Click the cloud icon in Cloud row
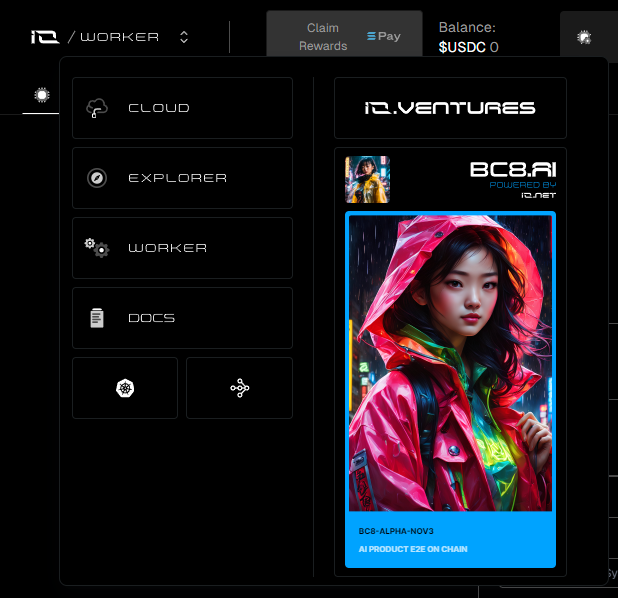The width and height of the screenshot is (618, 598). pyautogui.click(x=97, y=108)
